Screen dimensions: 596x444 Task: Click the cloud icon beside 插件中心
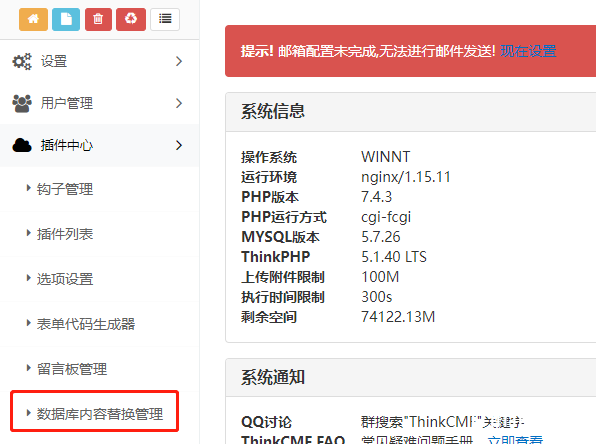22,145
